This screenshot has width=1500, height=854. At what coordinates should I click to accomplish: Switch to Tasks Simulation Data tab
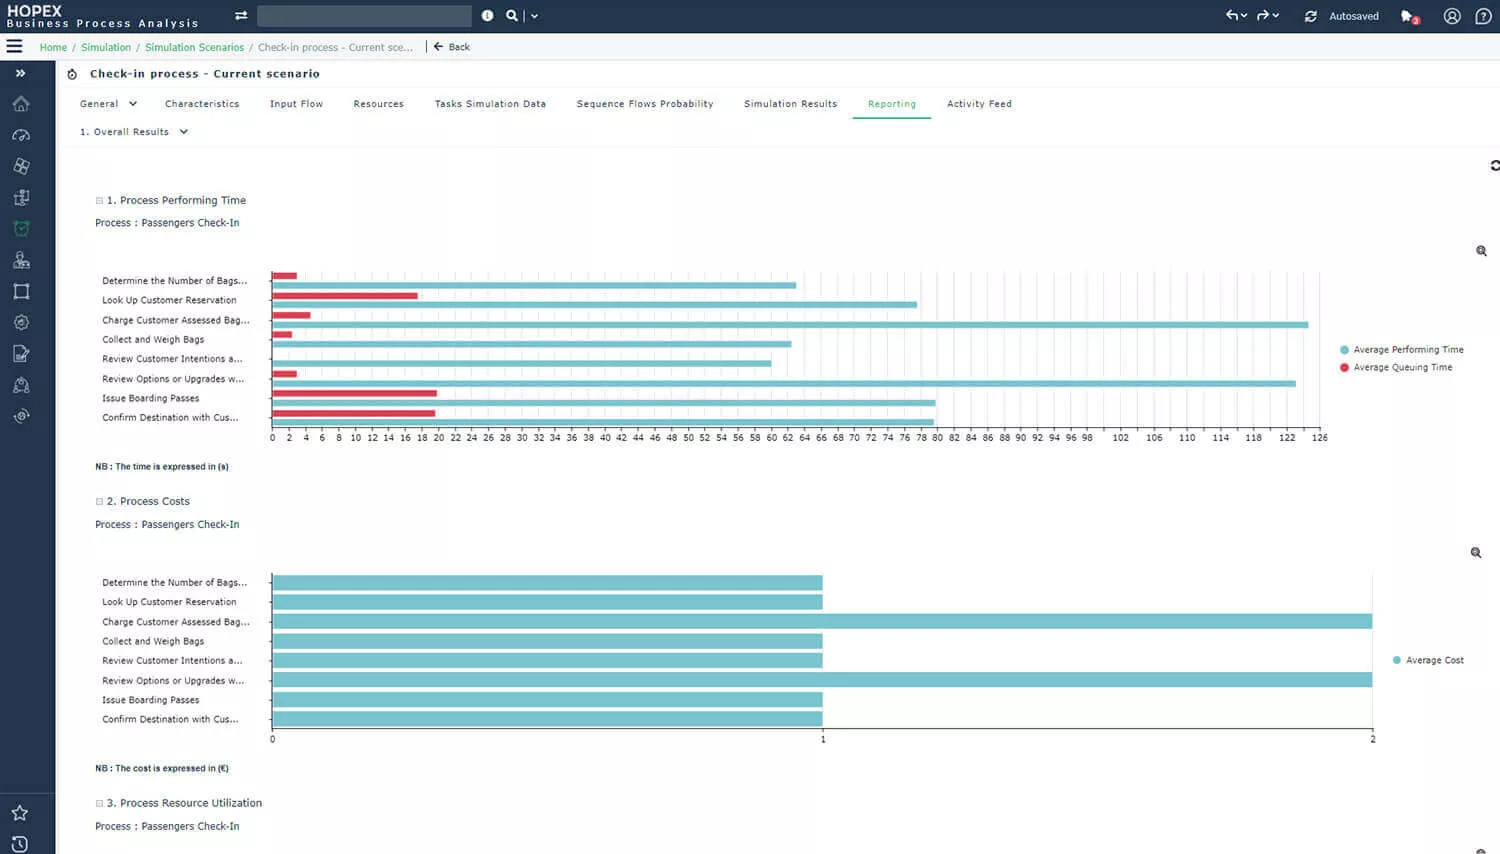coord(490,104)
